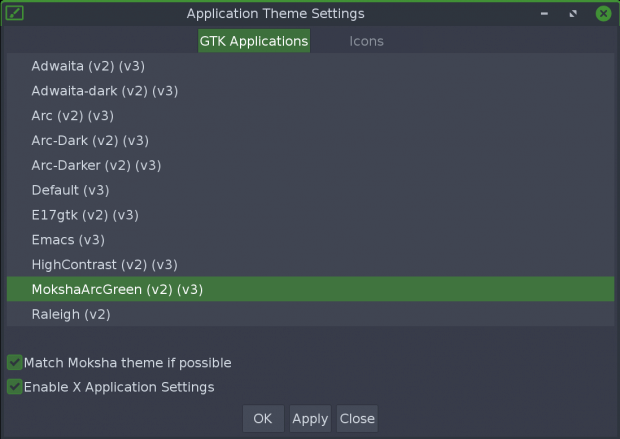Disable Enable X Application Settings checkbox
The image size is (620, 439).
pos(15,386)
